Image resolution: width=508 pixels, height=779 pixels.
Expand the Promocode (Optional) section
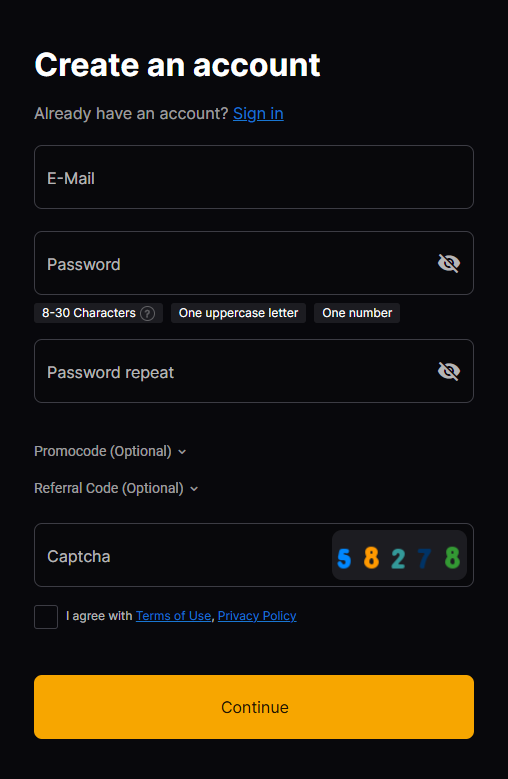pyautogui.click(x=110, y=451)
